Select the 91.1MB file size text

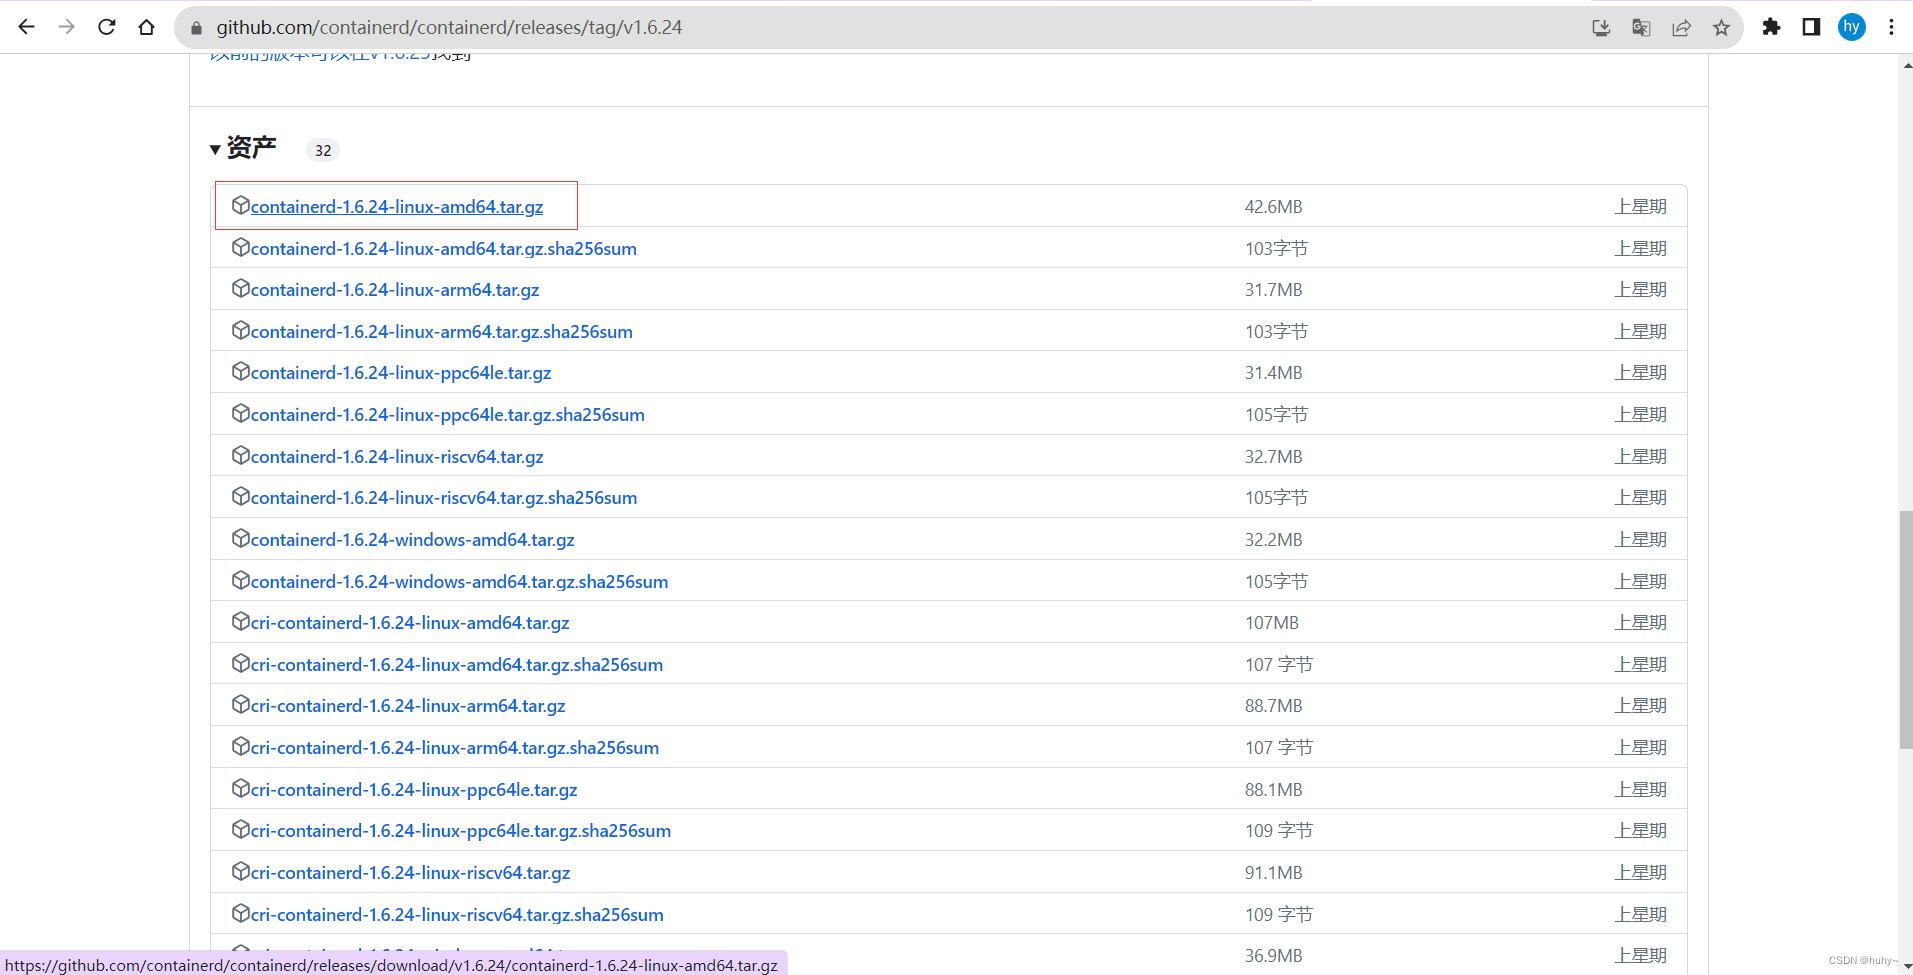pyautogui.click(x=1273, y=873)
